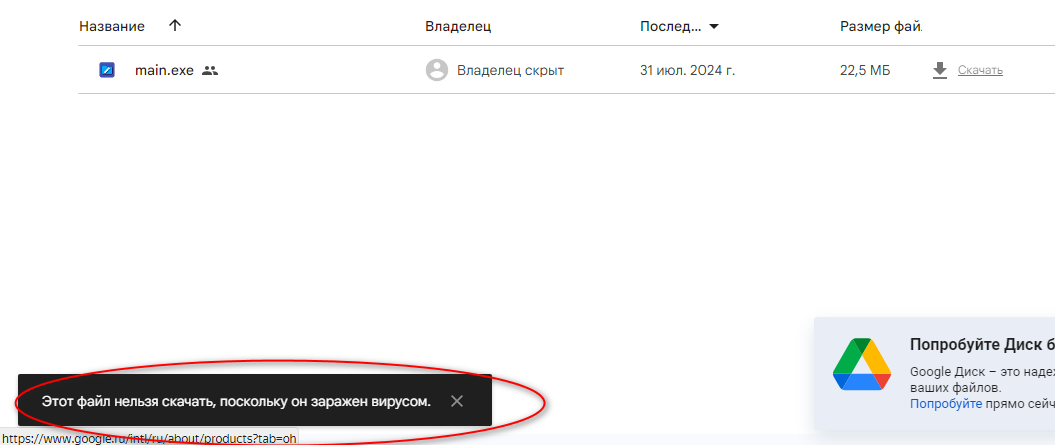Viewport: 1055px width, 445px height.
Task: Click the Владелец column header
Action: [x=458, y=27]
